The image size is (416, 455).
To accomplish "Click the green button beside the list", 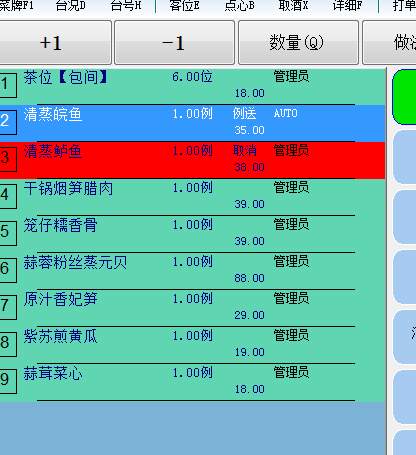I will [x=404, y=97].
